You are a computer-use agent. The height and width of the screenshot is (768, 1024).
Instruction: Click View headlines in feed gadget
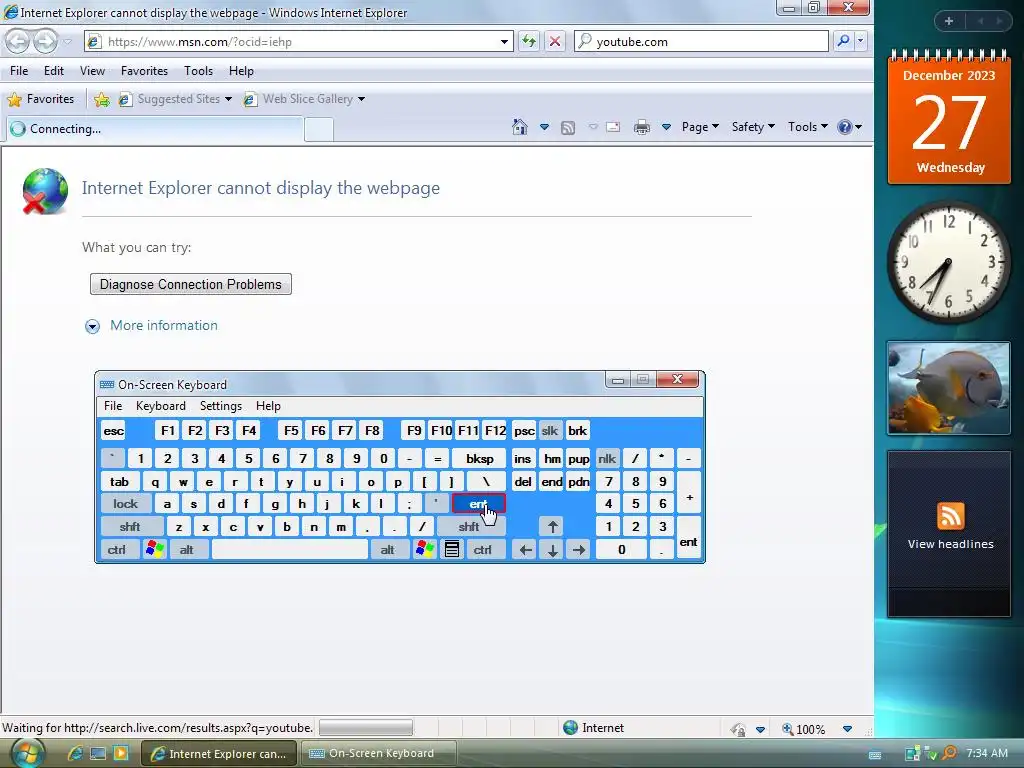click(950, 544)
